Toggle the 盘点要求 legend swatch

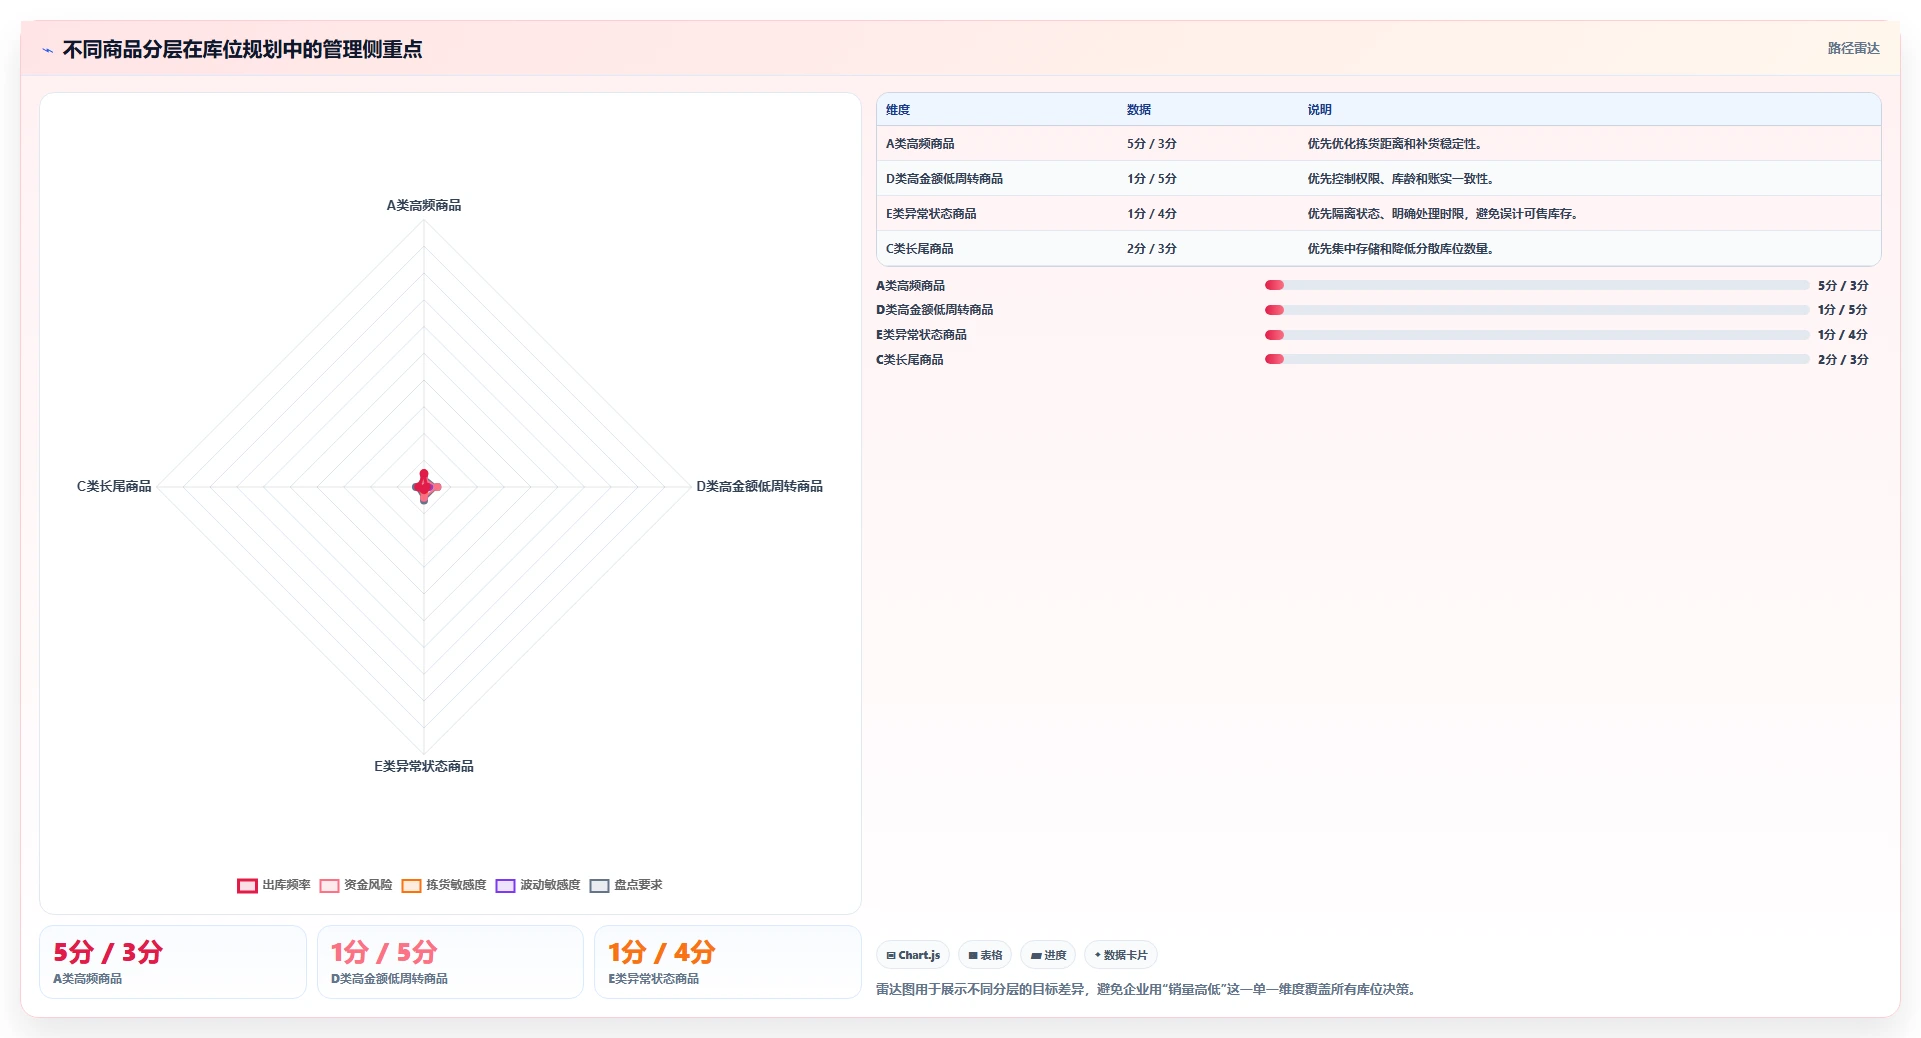(x=599, y=886)
